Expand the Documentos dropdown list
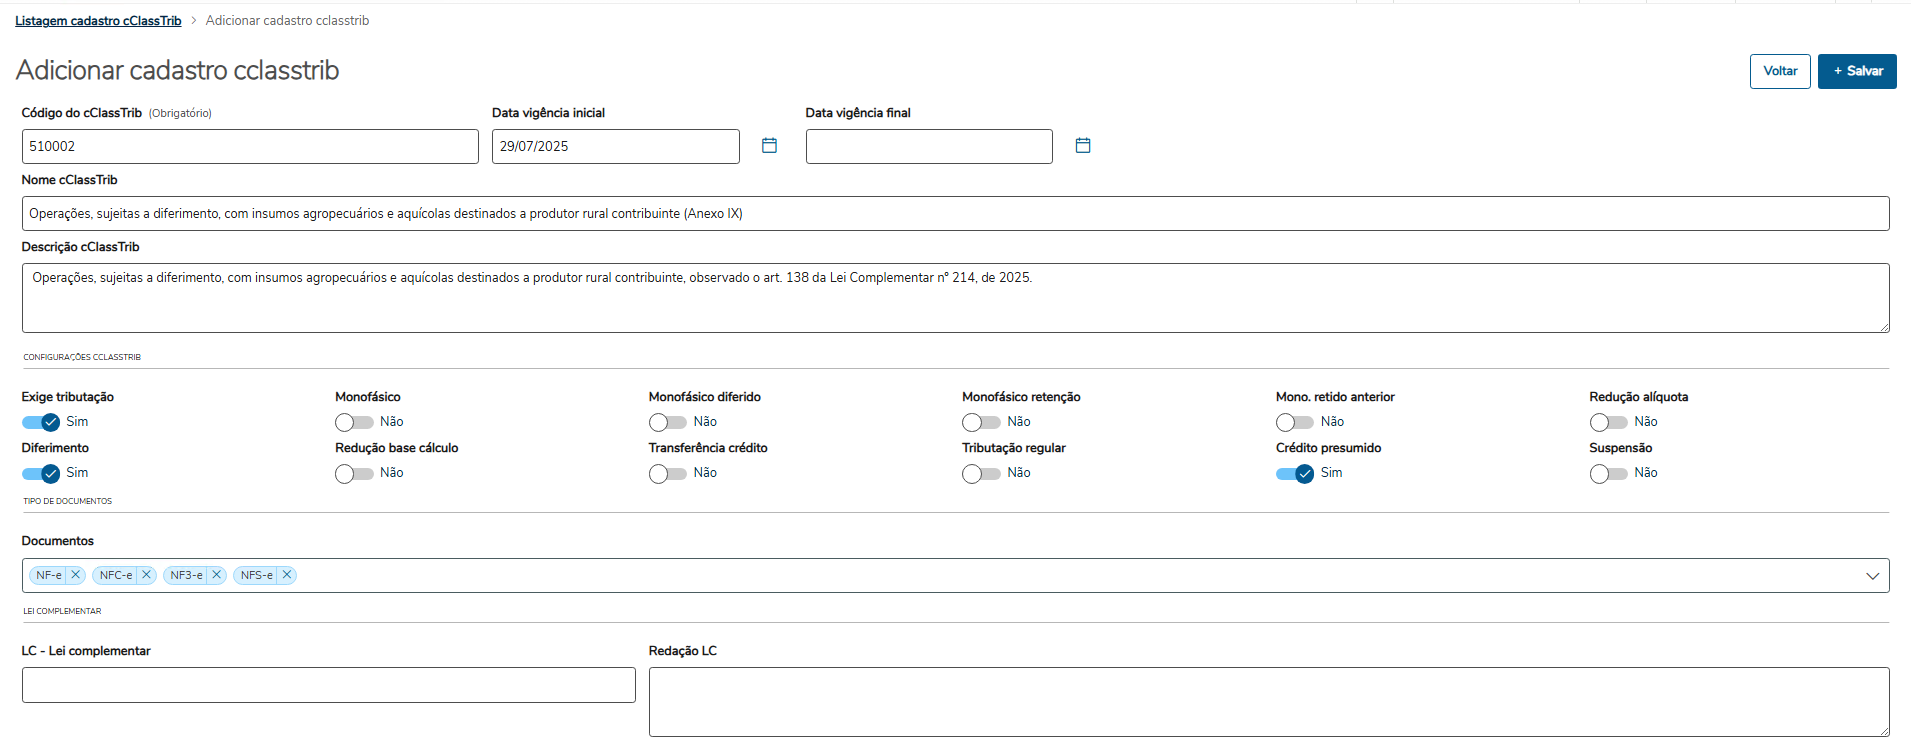This screenshot has width=1911, height=751. tap(1872, 576)
